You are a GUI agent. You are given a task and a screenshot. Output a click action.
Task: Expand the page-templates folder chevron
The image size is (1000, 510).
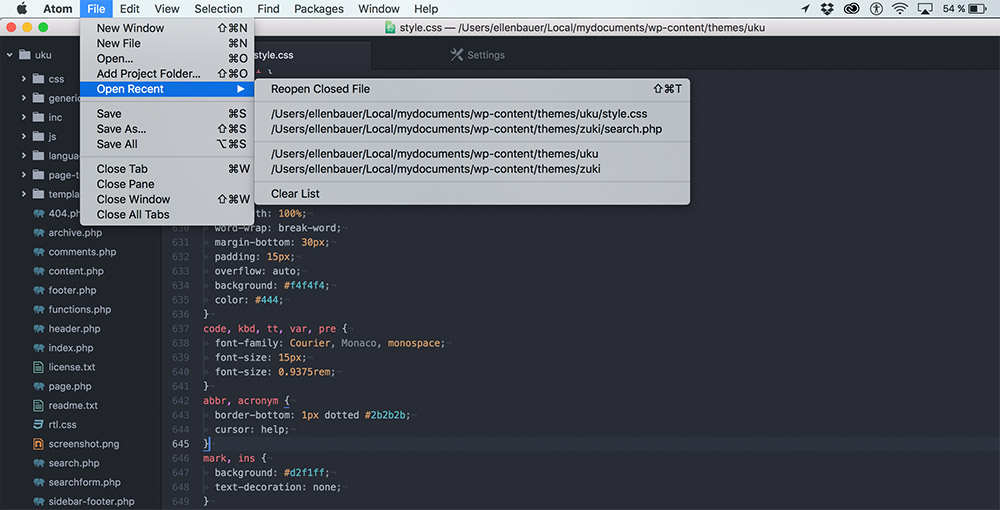[24, 175]
